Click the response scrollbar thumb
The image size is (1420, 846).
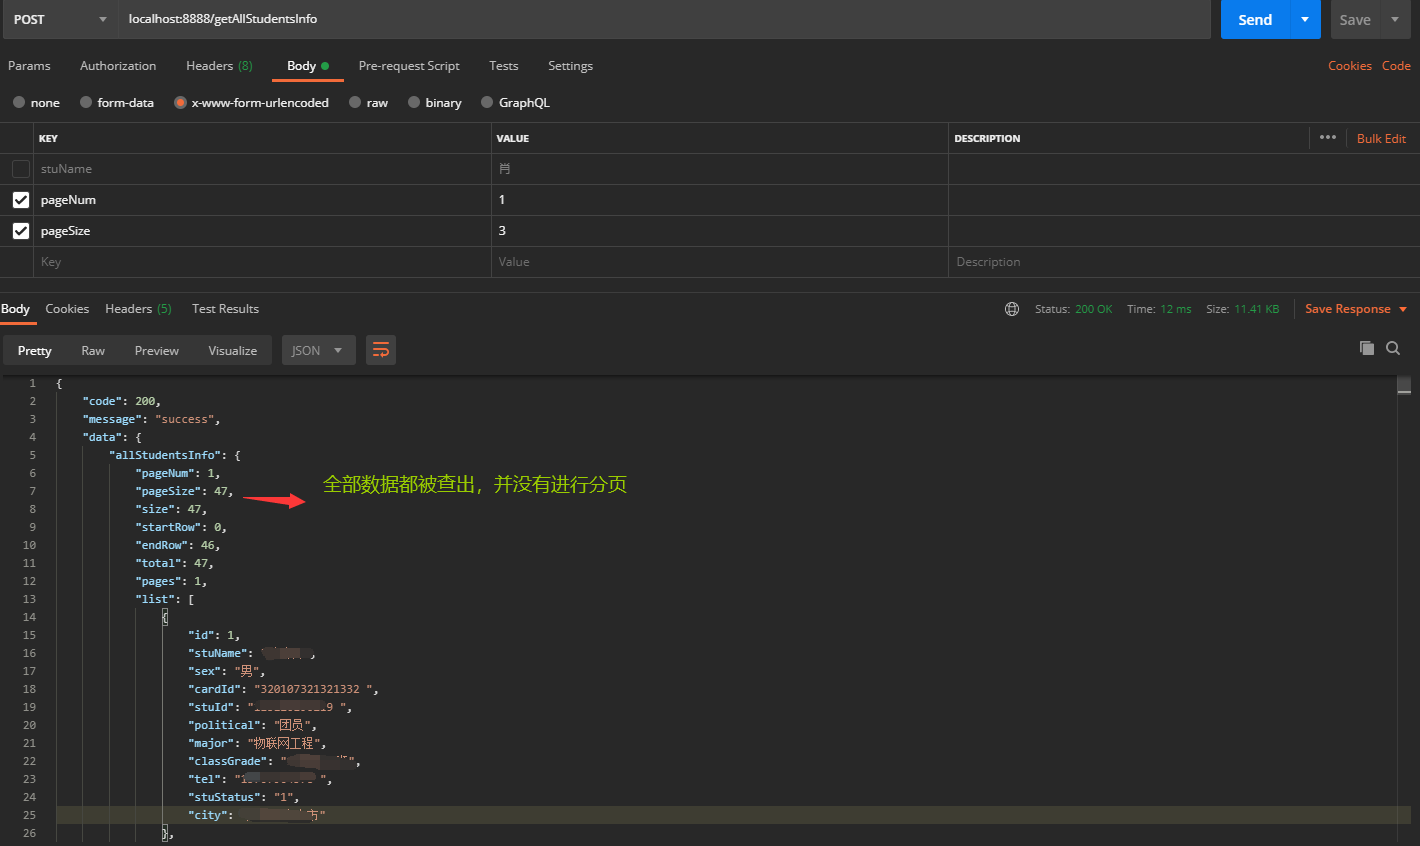coord(1404,385)
